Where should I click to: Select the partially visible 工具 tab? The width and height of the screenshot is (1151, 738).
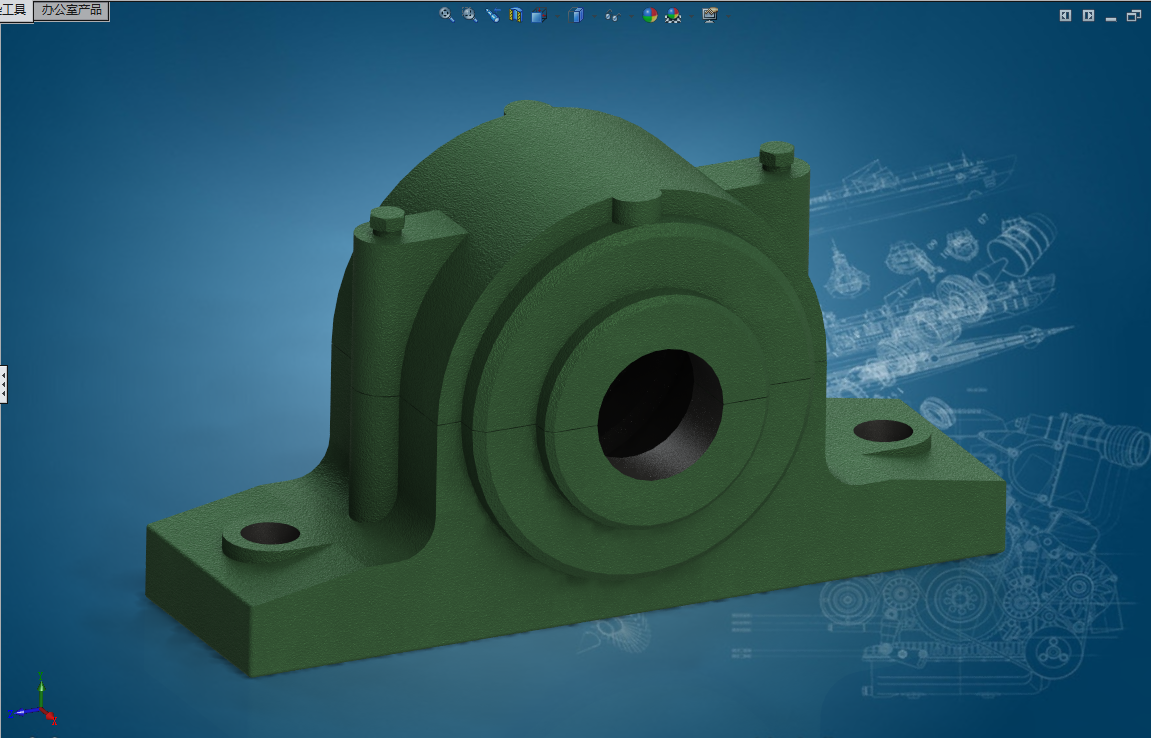[x=15, y=10]
